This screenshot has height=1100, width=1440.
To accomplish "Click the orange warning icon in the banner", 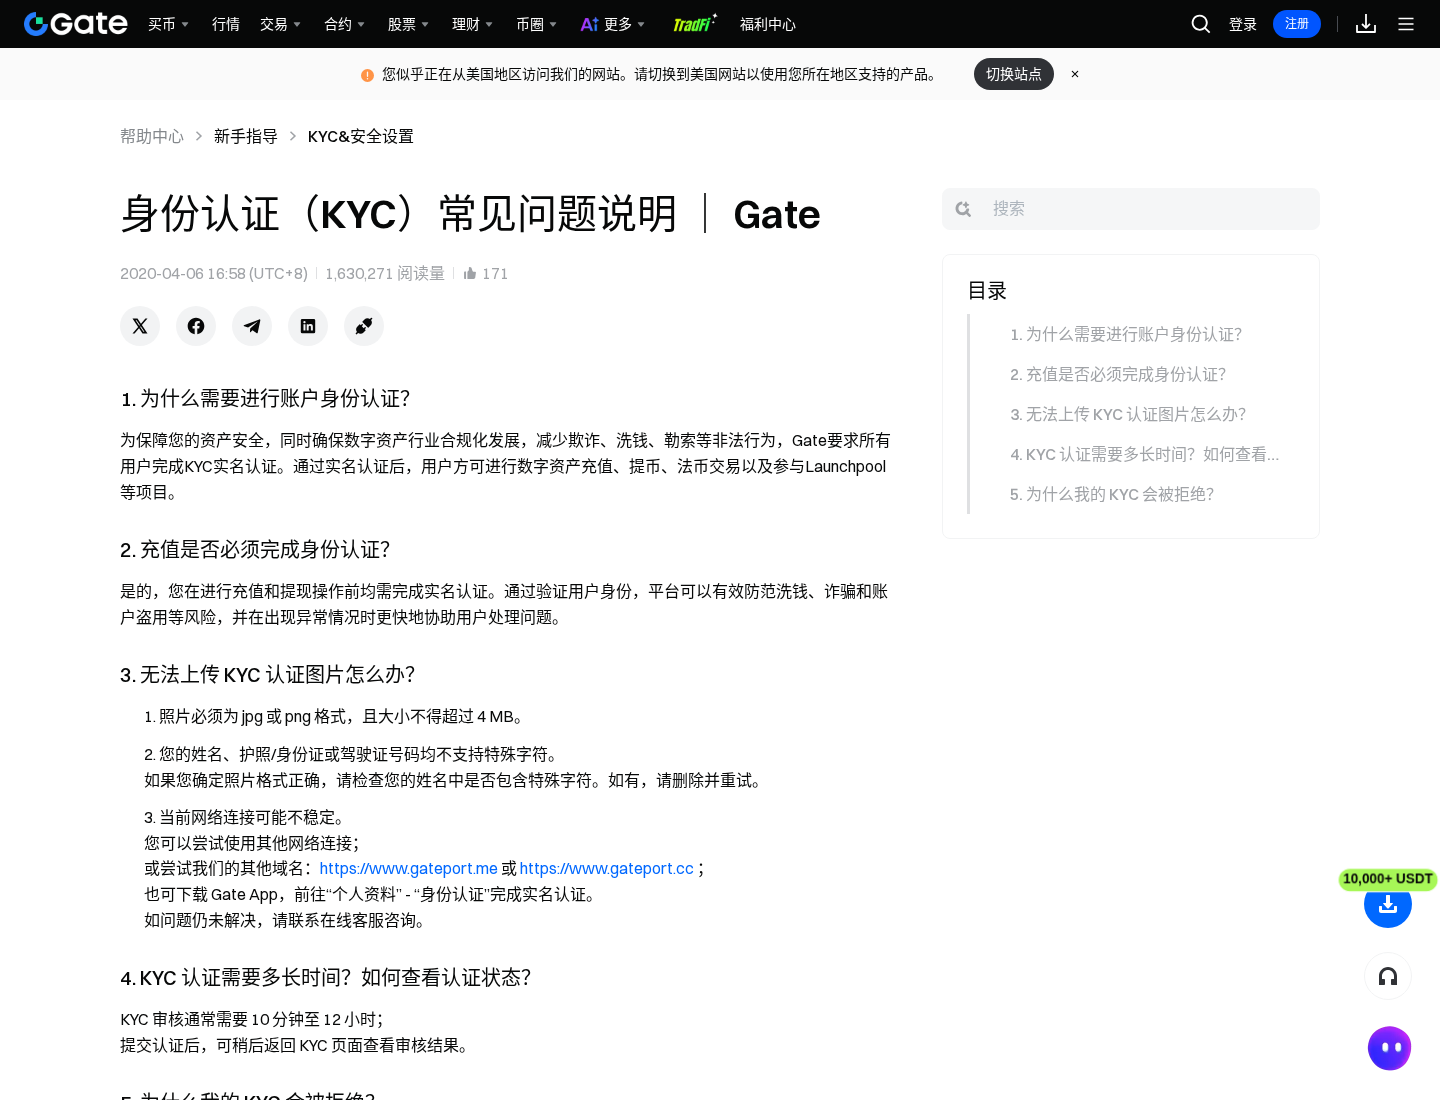I will click(x=367, y=75).
